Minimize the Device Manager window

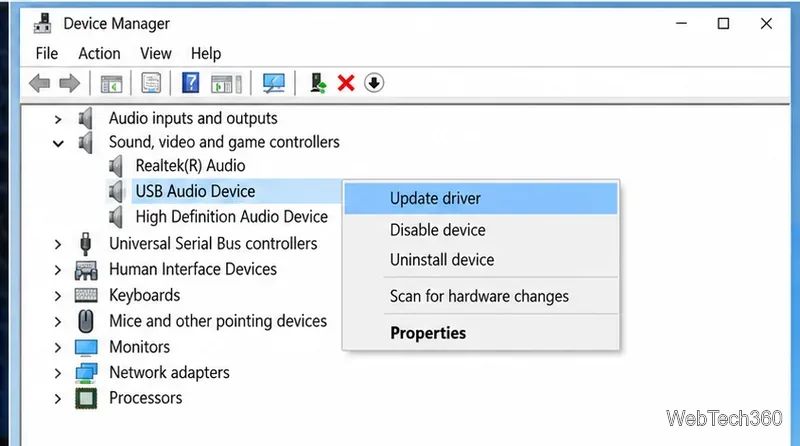point(681,23)
